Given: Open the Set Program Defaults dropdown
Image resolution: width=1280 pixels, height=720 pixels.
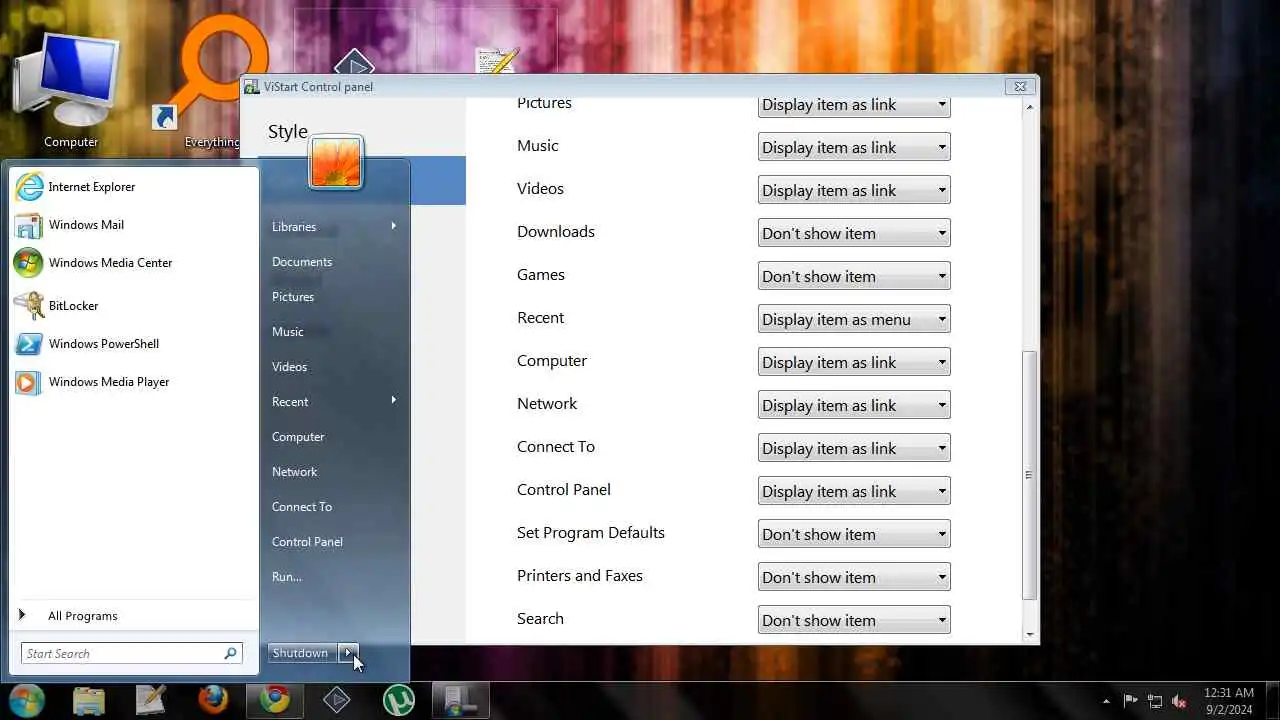Looking at the screenshot, I should pyautogui.click(x=854, y=534).
